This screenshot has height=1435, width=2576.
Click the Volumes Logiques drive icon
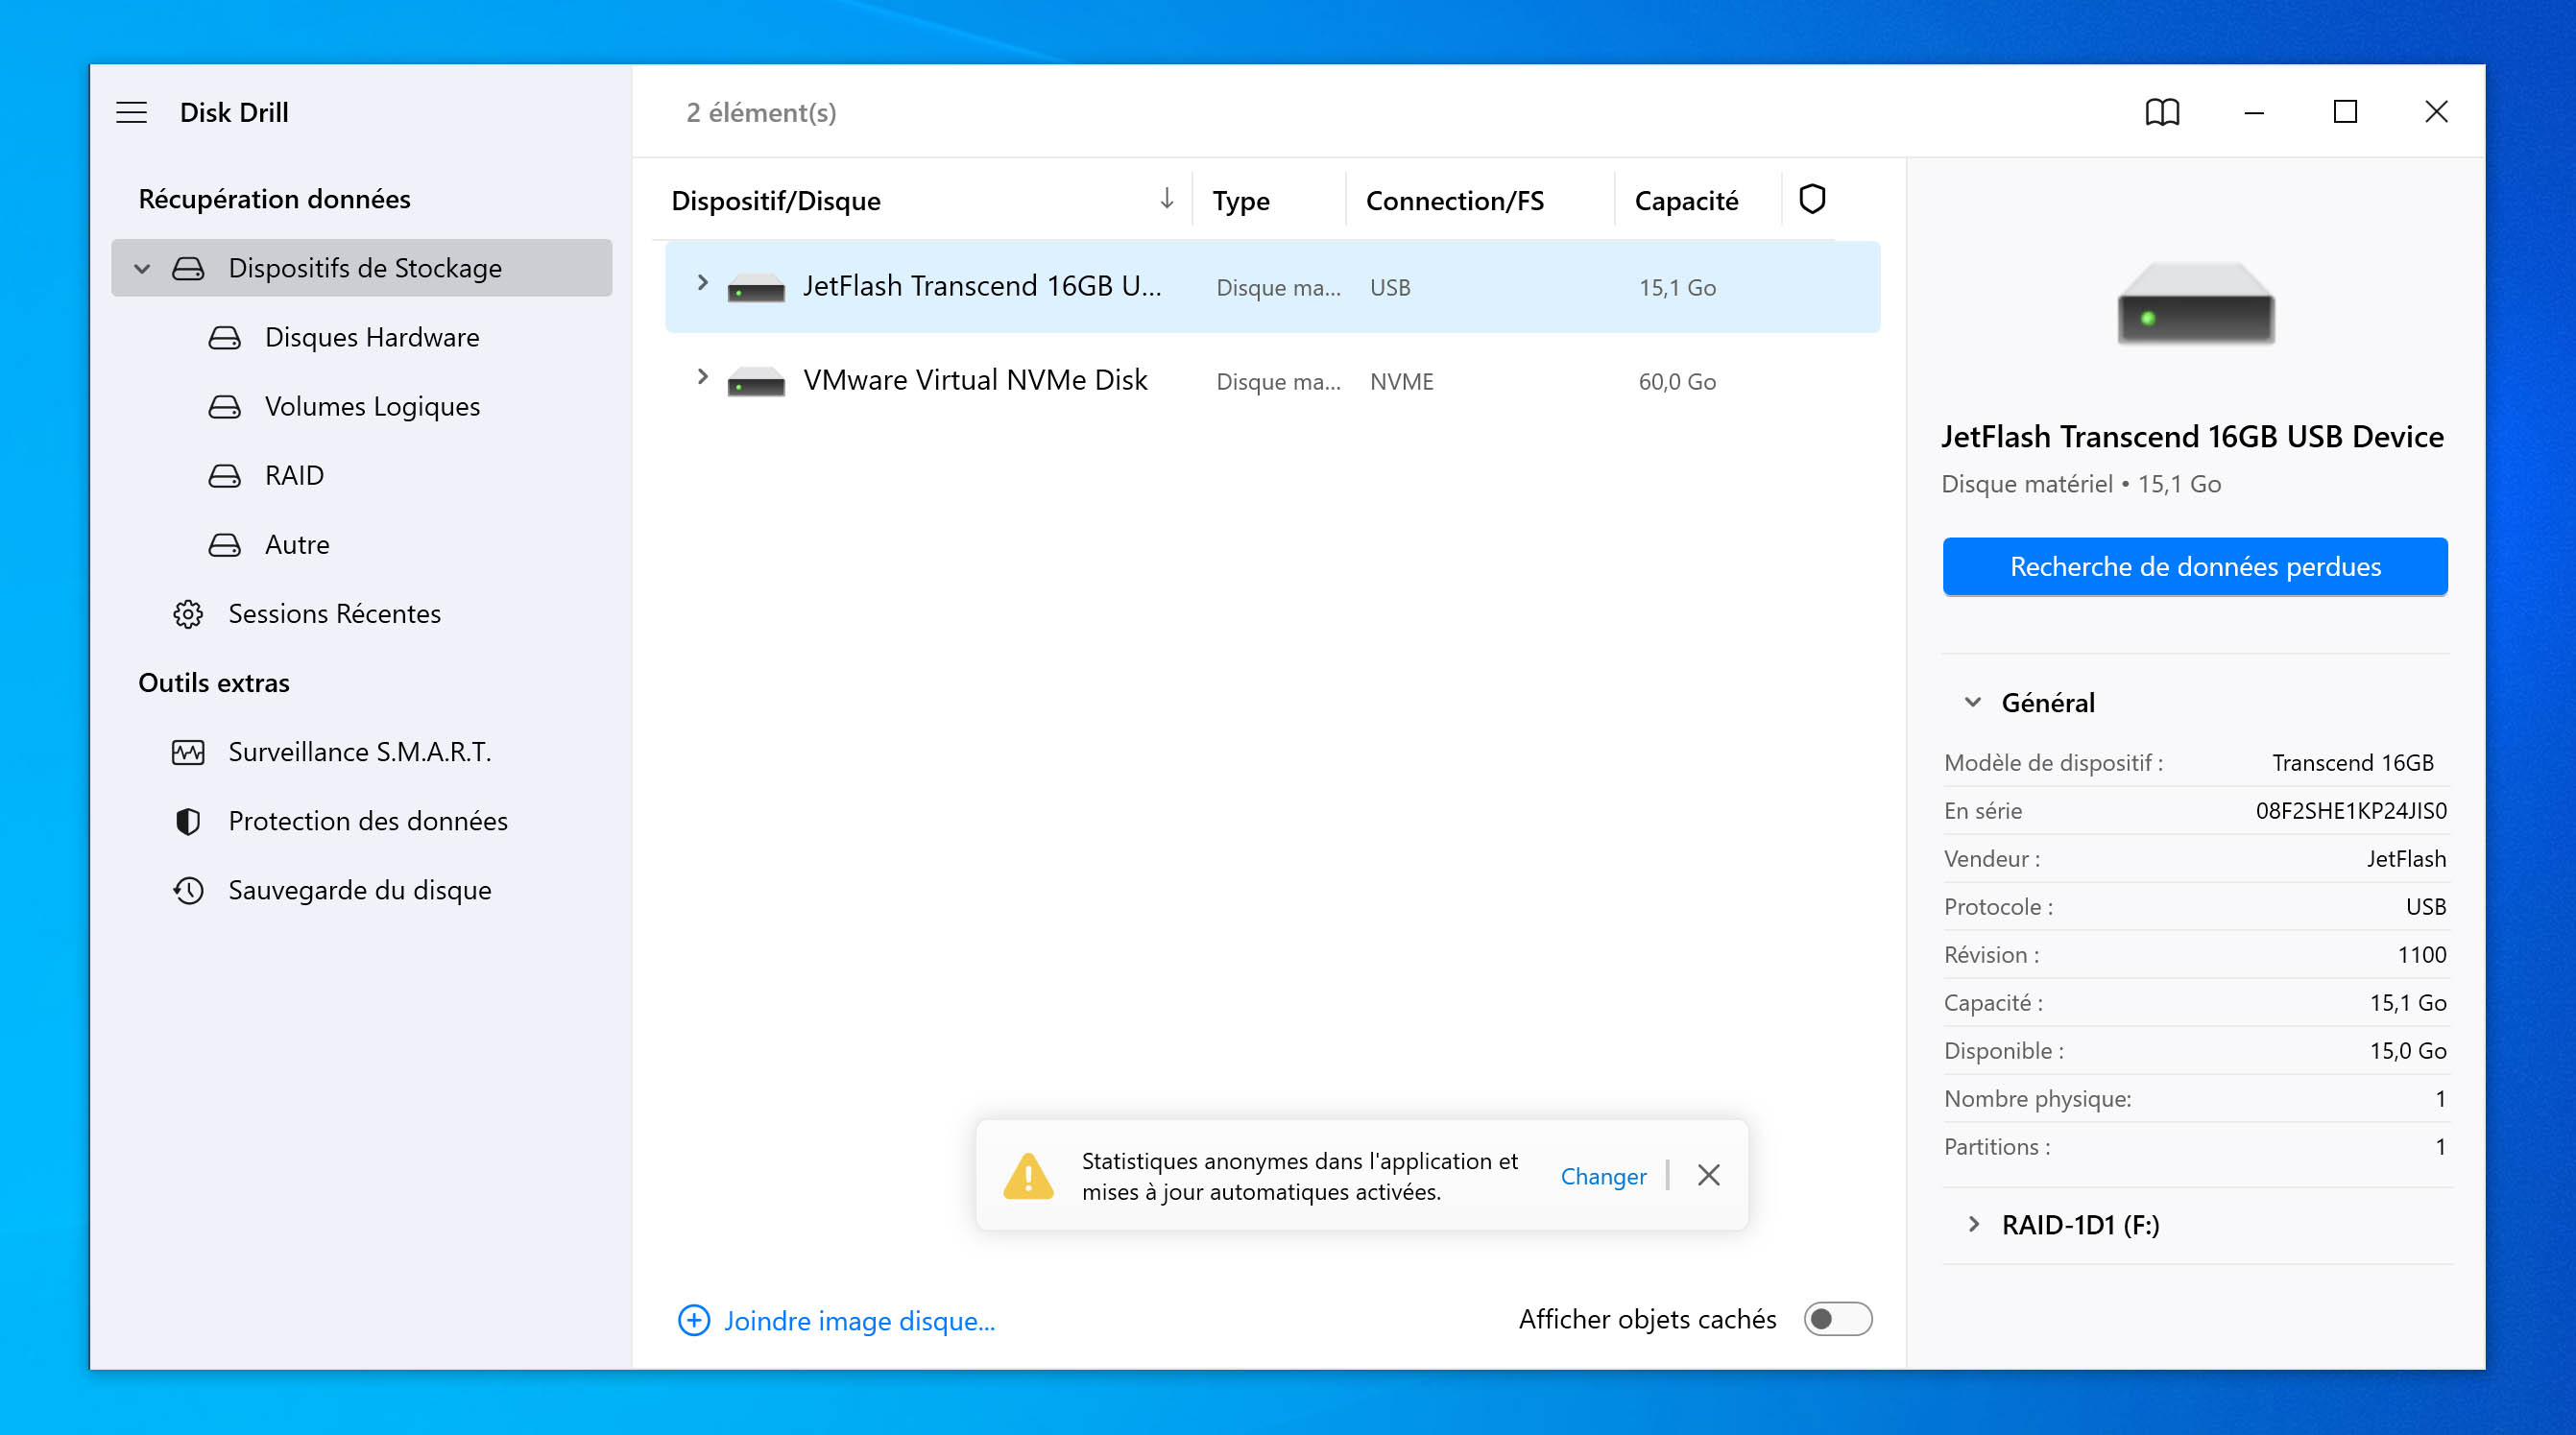(x=224, y=406)
